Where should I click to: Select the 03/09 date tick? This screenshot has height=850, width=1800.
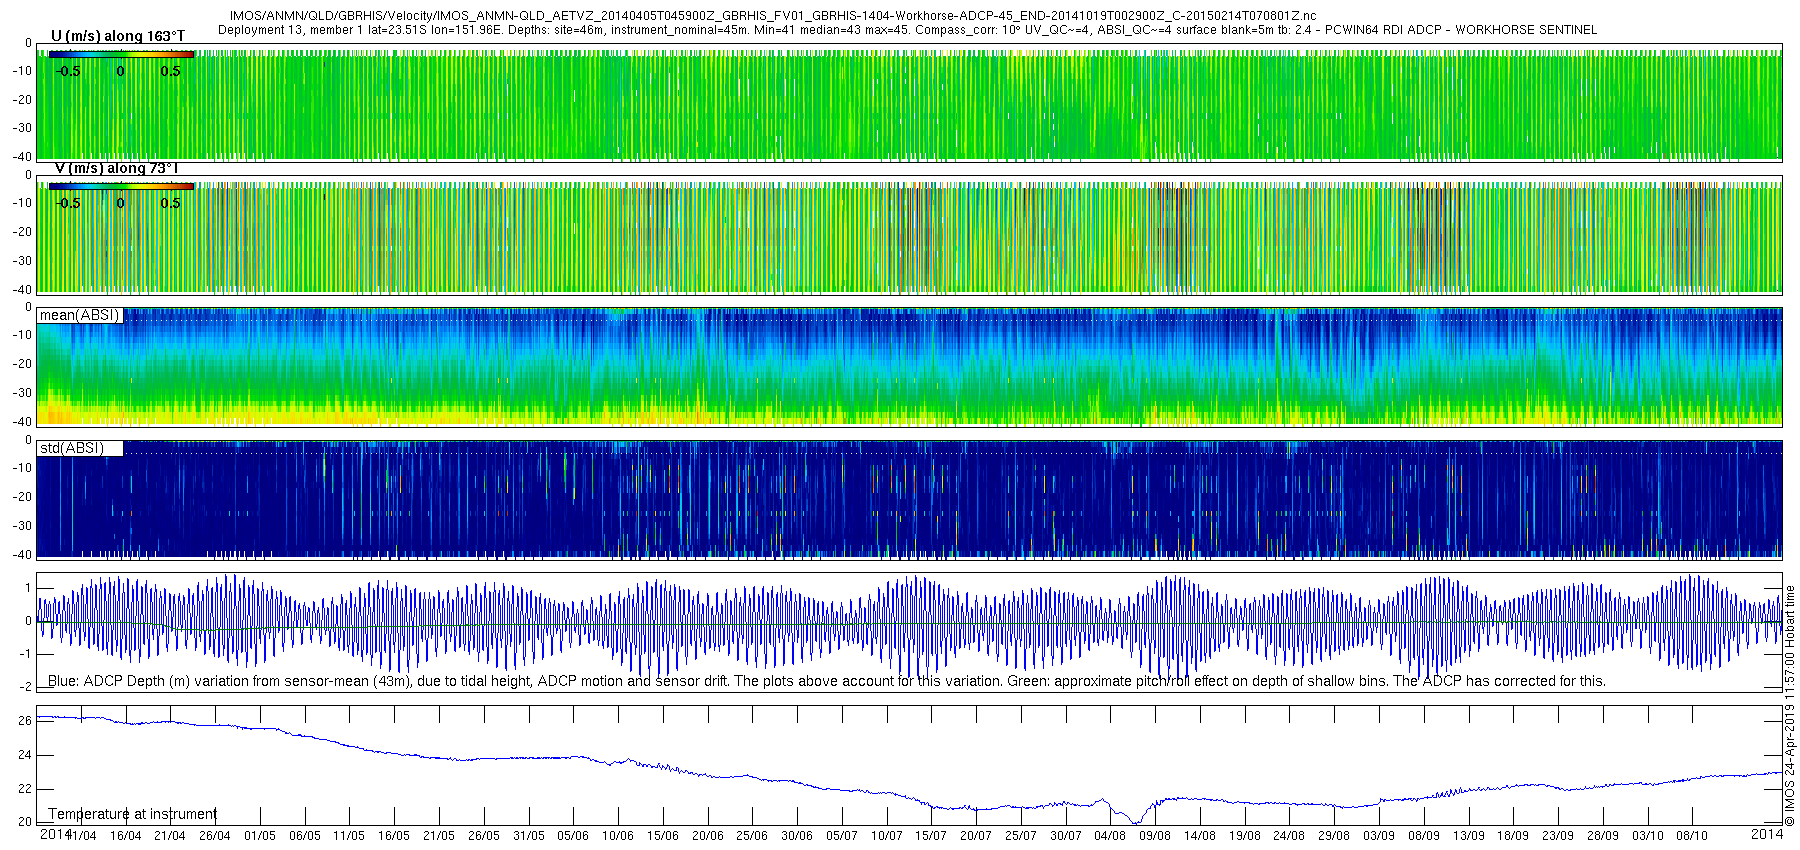click(x=1378, y=835)
